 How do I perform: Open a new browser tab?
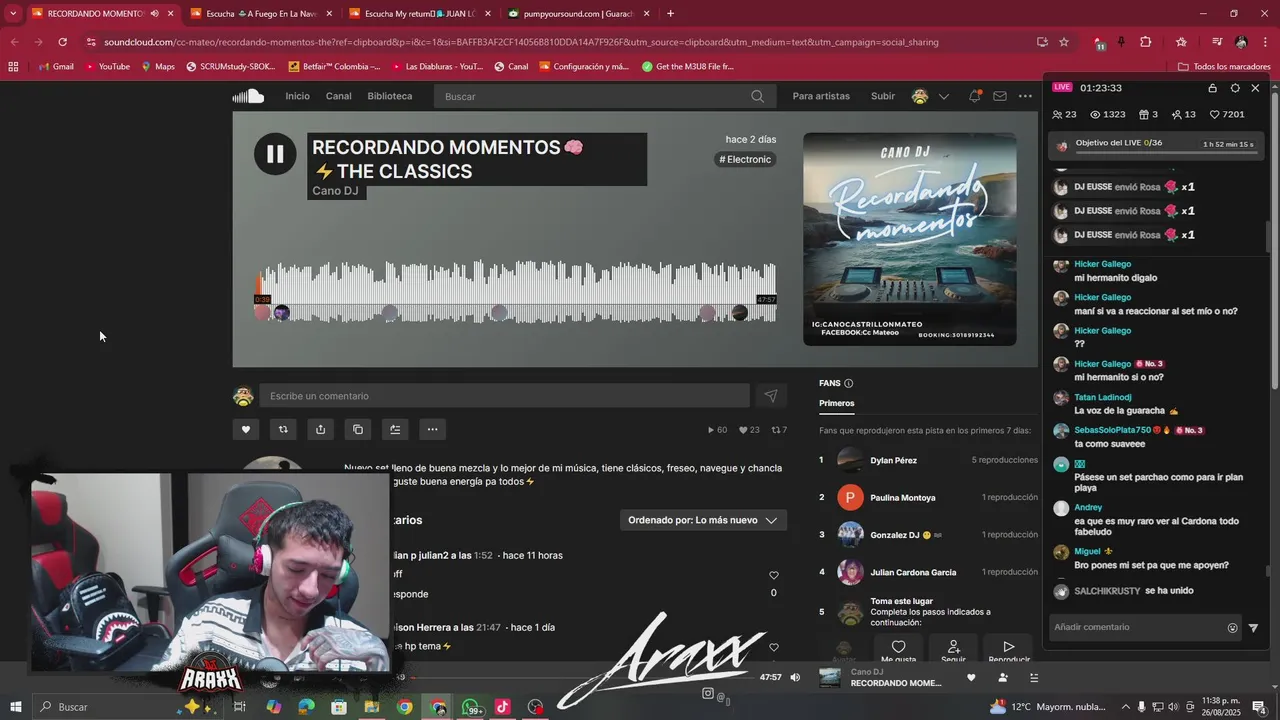pos(670,14)
